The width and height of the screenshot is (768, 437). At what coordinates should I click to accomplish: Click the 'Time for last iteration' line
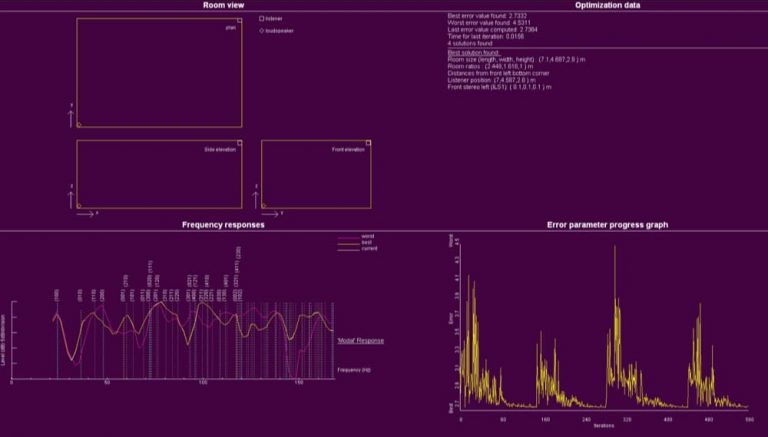coord(485,37)
